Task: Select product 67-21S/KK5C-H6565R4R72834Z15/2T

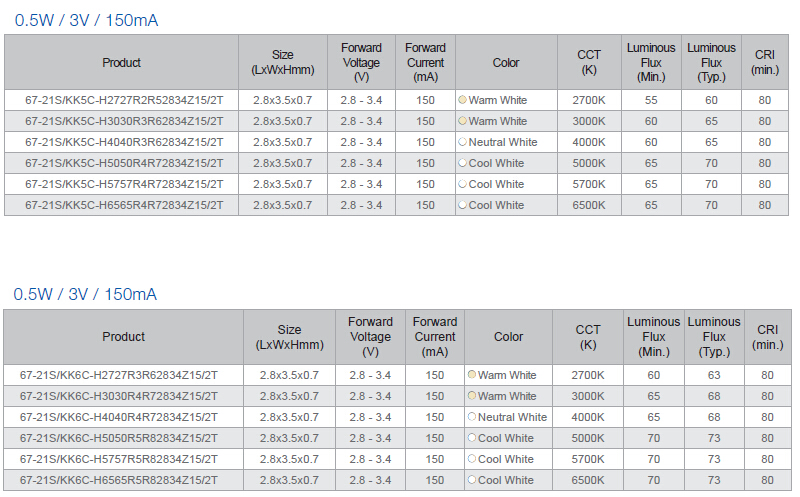Action: [124, 205]
